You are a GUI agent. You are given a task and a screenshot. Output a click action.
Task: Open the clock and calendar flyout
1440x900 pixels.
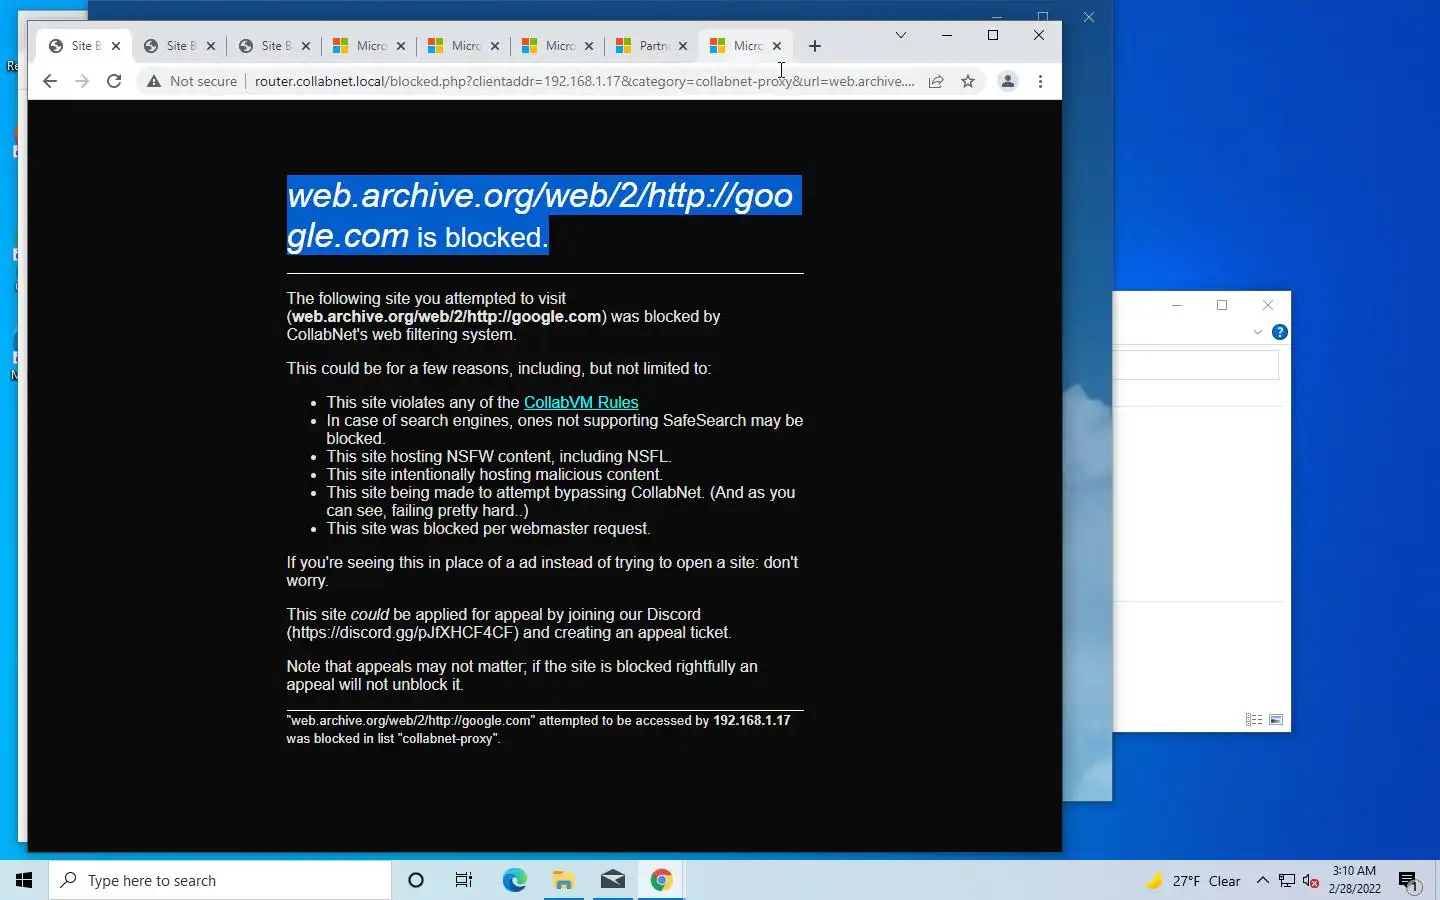click(1354, 880)
